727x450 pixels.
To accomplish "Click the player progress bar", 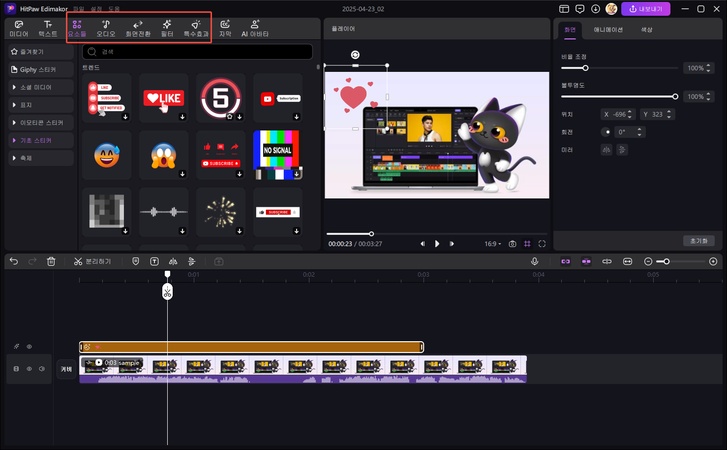I will [437, 234].
